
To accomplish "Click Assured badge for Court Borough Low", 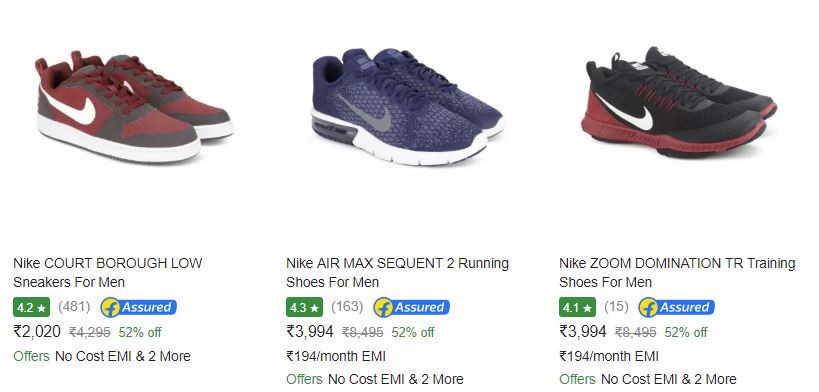I will click(x=139, y=307).
